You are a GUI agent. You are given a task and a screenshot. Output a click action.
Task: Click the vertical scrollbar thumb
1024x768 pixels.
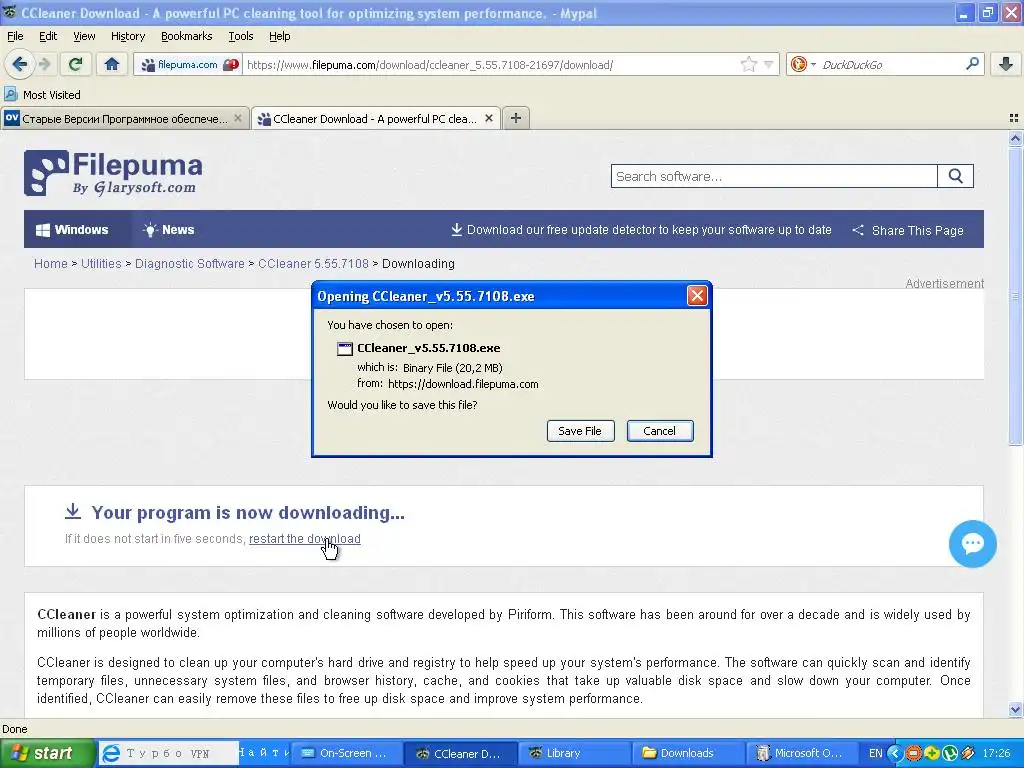1015,295
